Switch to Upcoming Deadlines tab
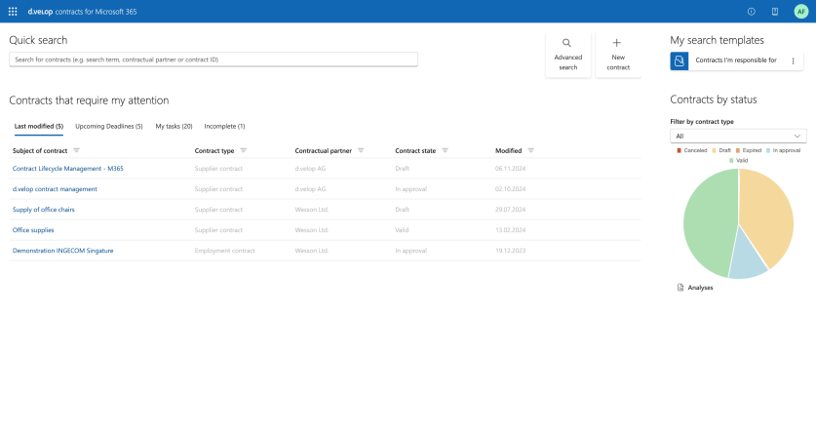Viewport: 816px width, 438px height. pyautogui.click(x=109, y=126)
